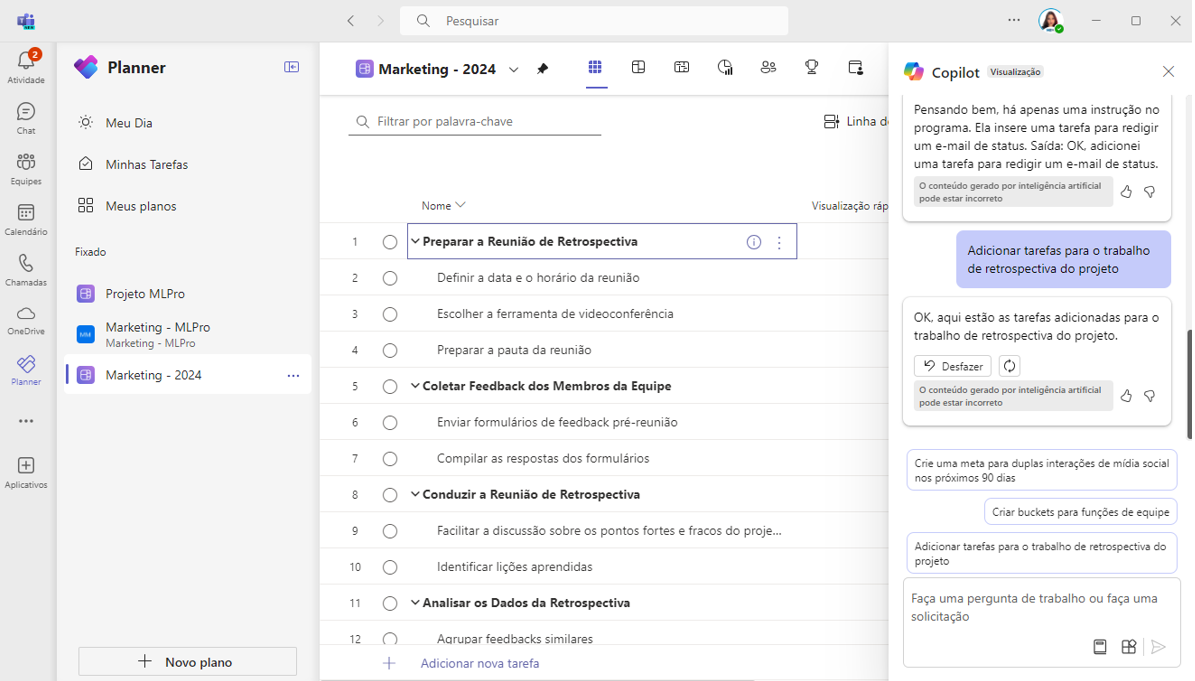This screenshot has width=1195, height=681.
Task: Collapse Analisar os Dados da Retrospectiva subtasks
Action: 415,603
